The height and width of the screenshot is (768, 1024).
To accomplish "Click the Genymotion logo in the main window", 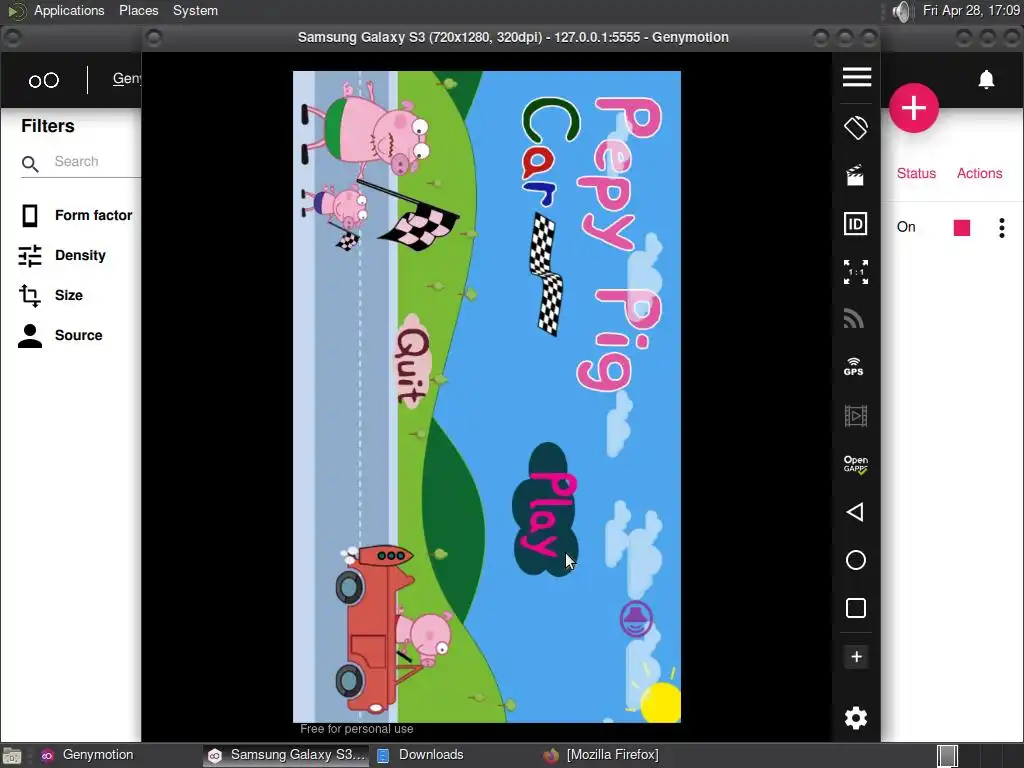I will tap(44, 80).
